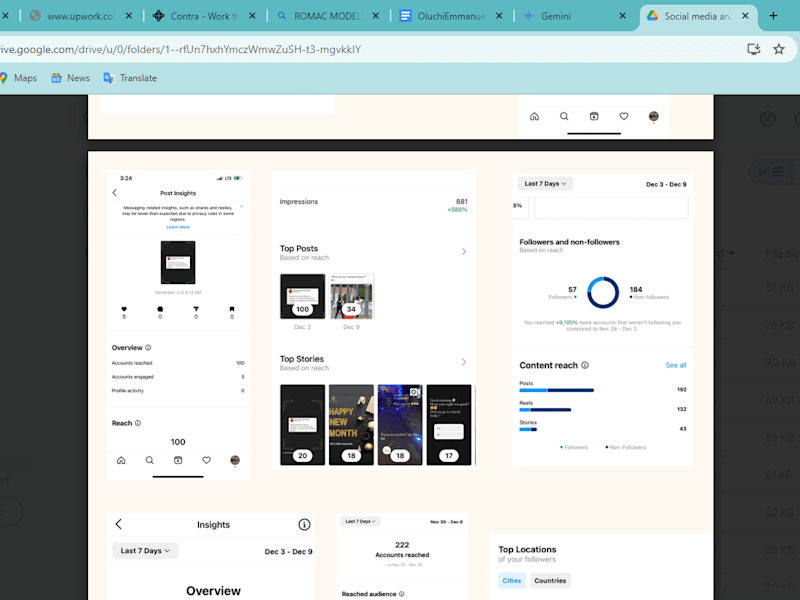Click the back arrow in Post Insights
The image size is (800, 600).
[115, 193]
